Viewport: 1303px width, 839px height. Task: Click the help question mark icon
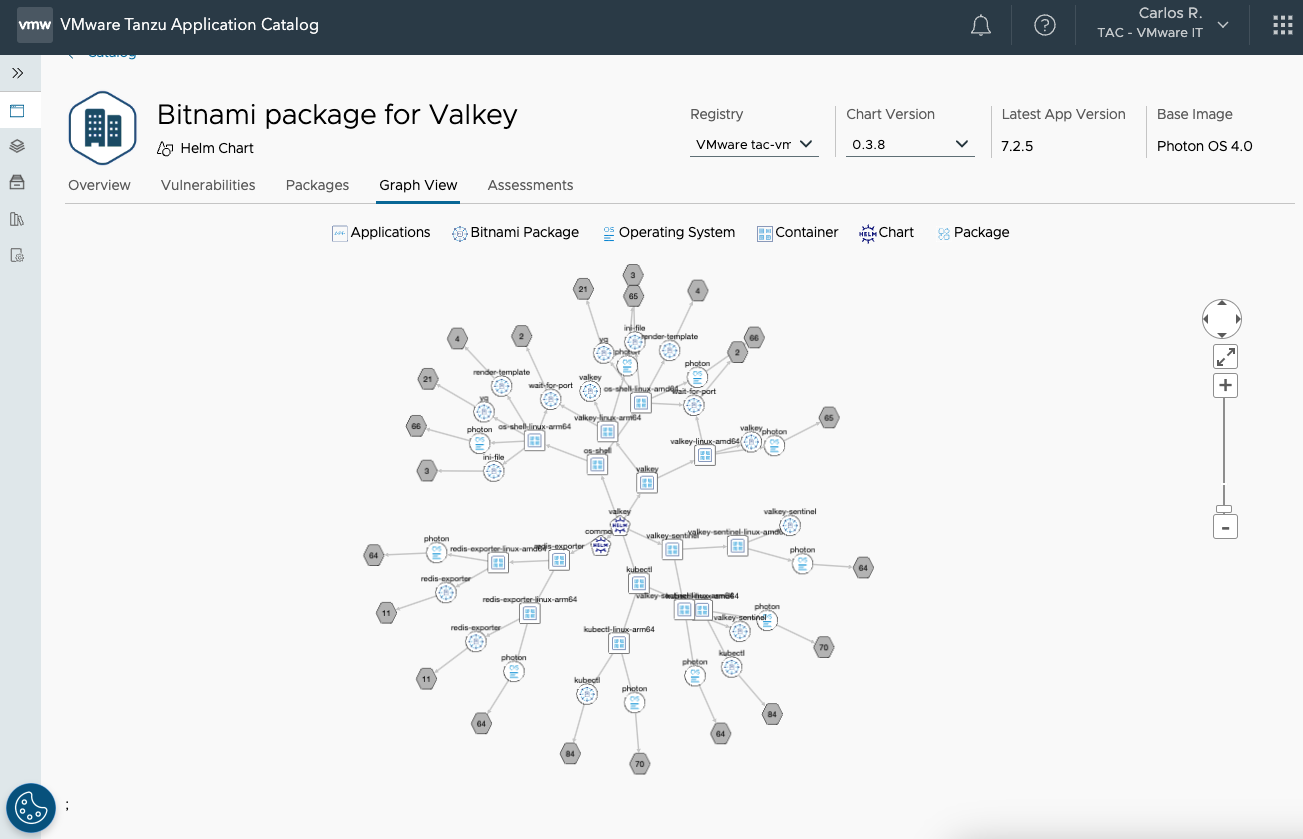pyautogui.click(x=1045, y=26)
